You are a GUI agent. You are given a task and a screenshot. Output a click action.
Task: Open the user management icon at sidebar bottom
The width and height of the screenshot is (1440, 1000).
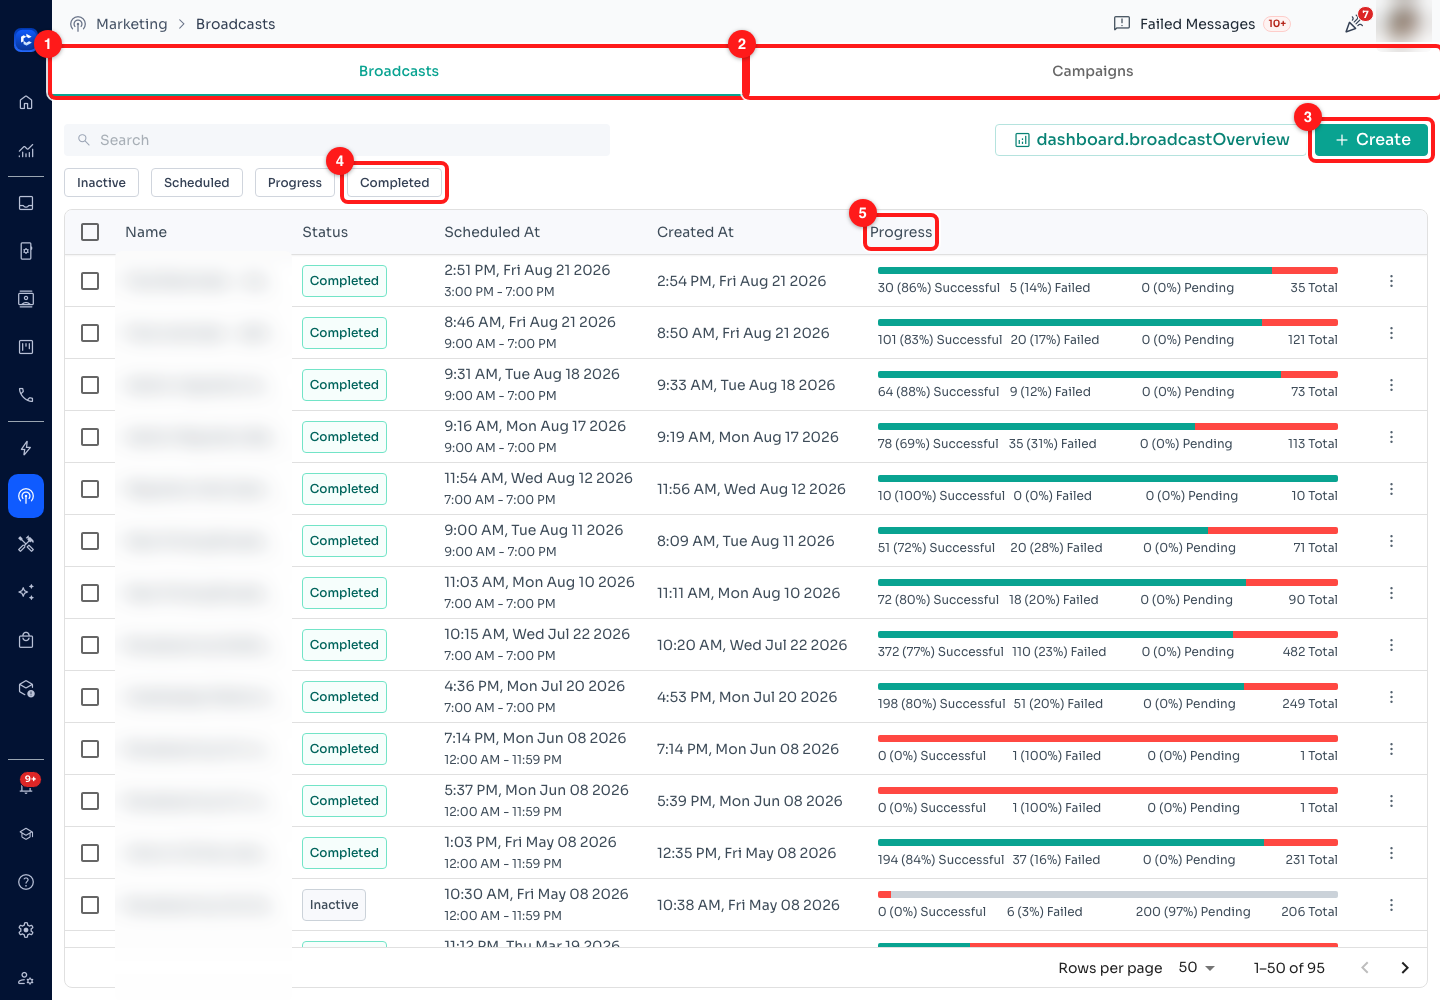26,978
